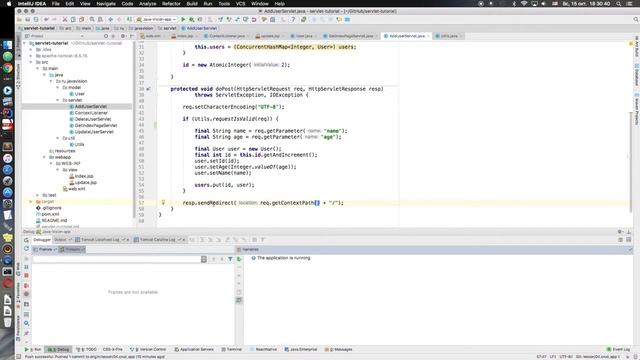The image size is (640, 360).
Task: Select DeleteUserServlet in the project tree
Action: 93,119
